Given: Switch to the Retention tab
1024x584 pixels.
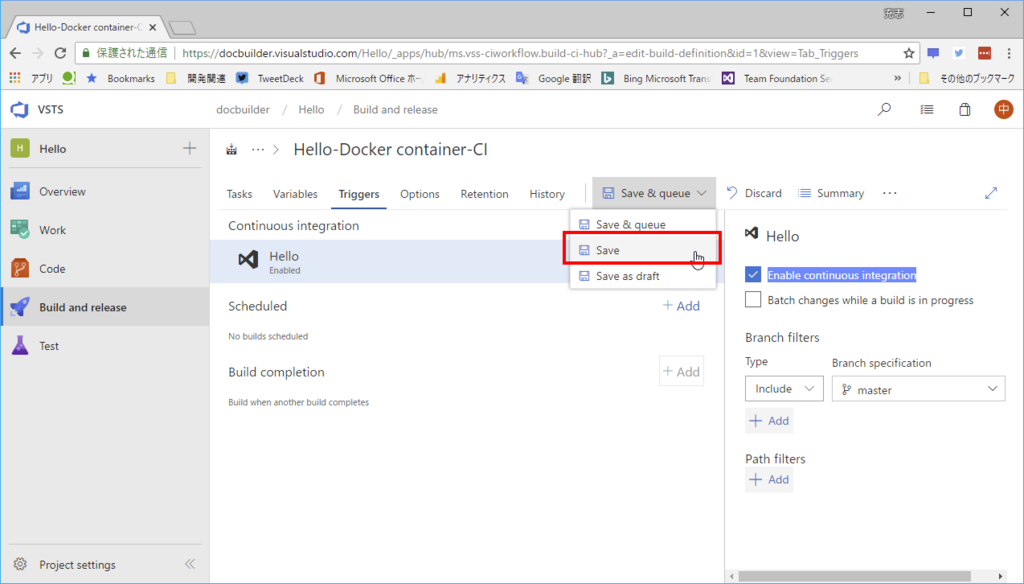Looking at the screenshot, I should coord(484,194).
